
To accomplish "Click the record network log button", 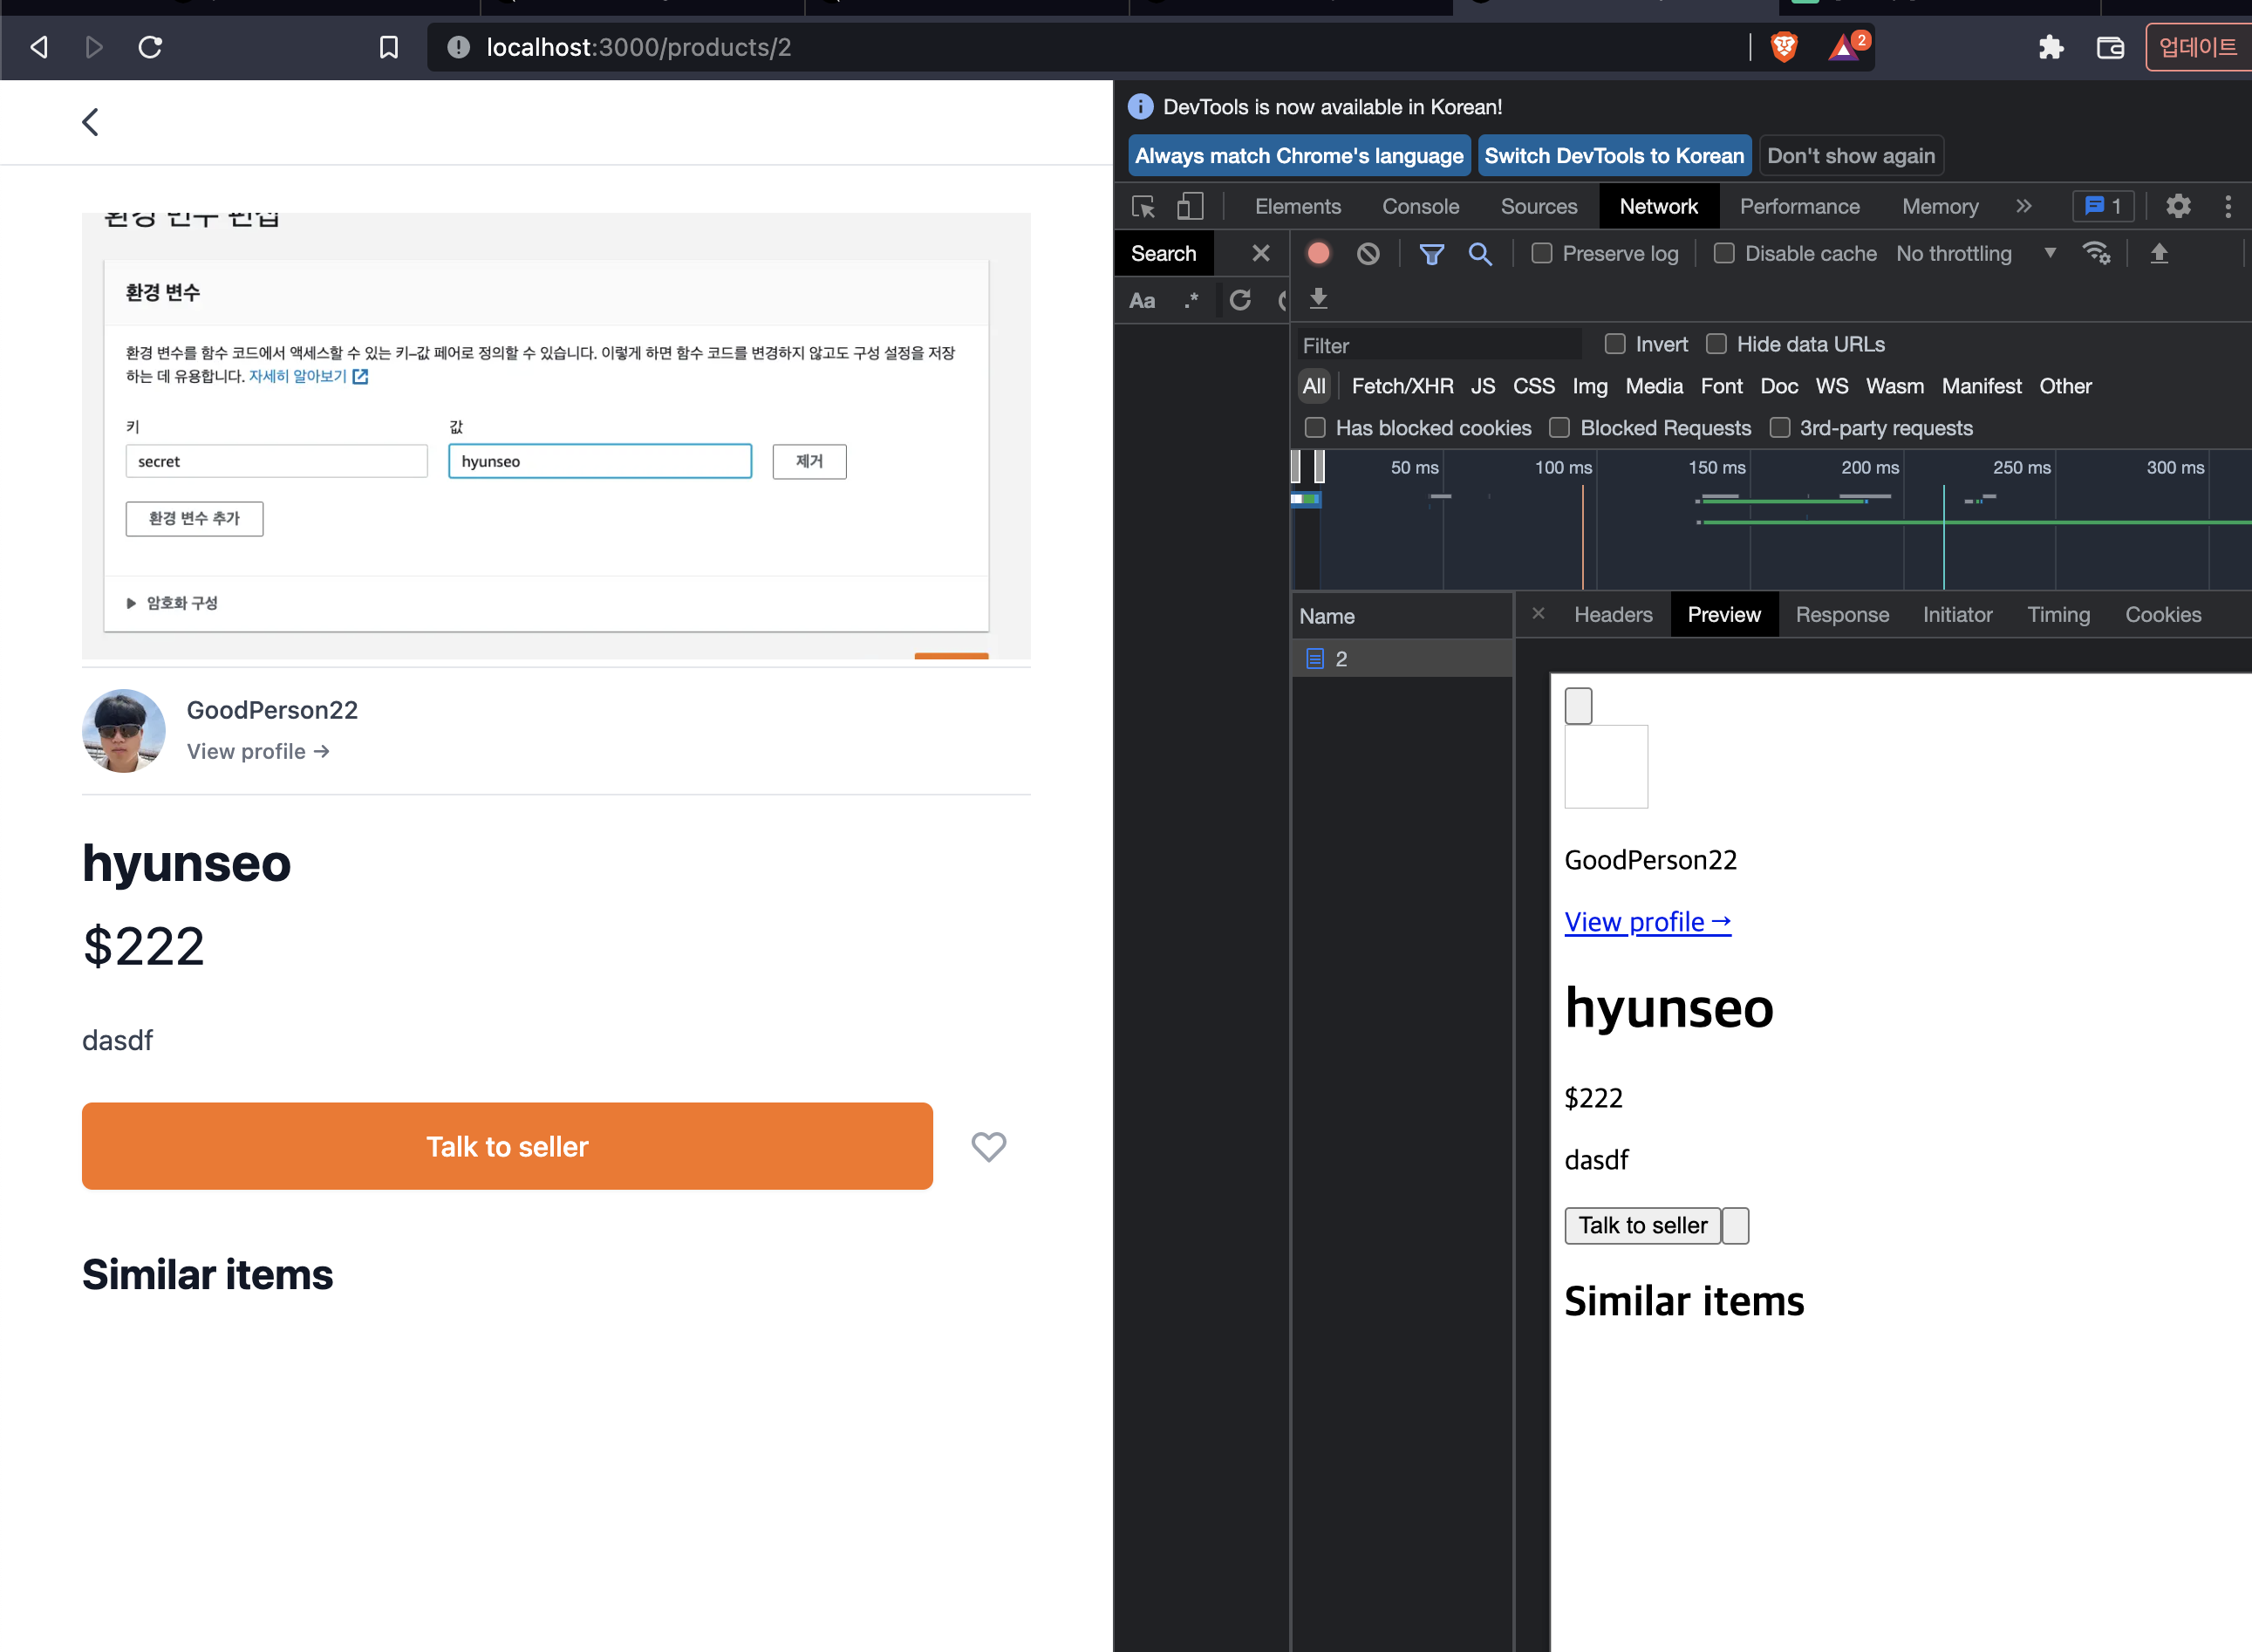I will [1318, 254].
